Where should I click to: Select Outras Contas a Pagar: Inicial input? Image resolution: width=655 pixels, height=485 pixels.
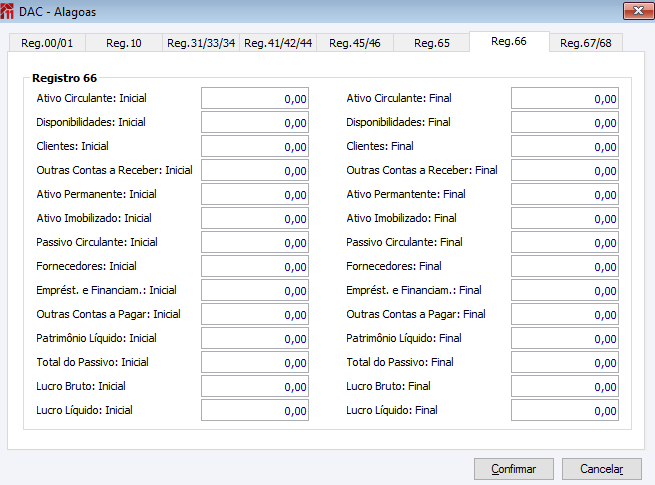pyautogui.click(x=255, y=315)
